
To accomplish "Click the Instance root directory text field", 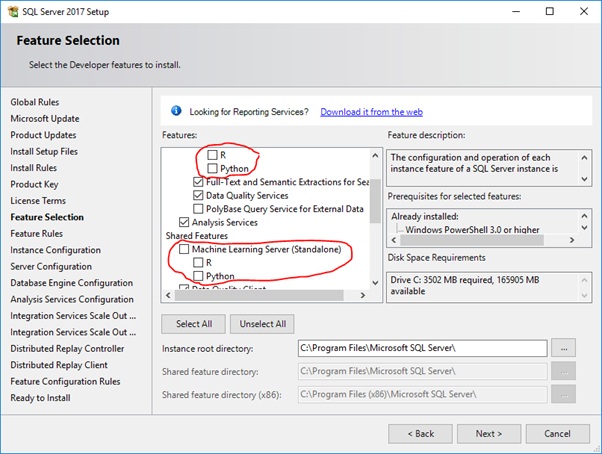I will pyautogui.click(x=422, y=348).
